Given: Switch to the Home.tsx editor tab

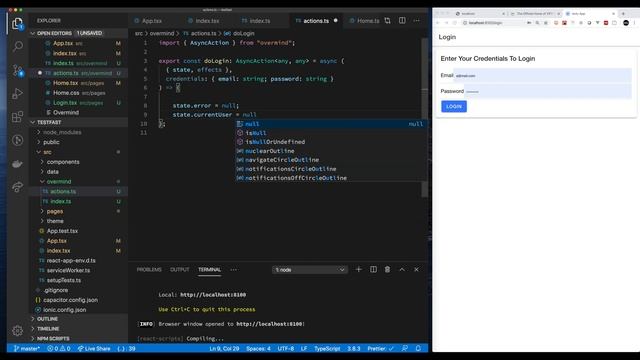Looking at the screenshot, I should (365, 21).
